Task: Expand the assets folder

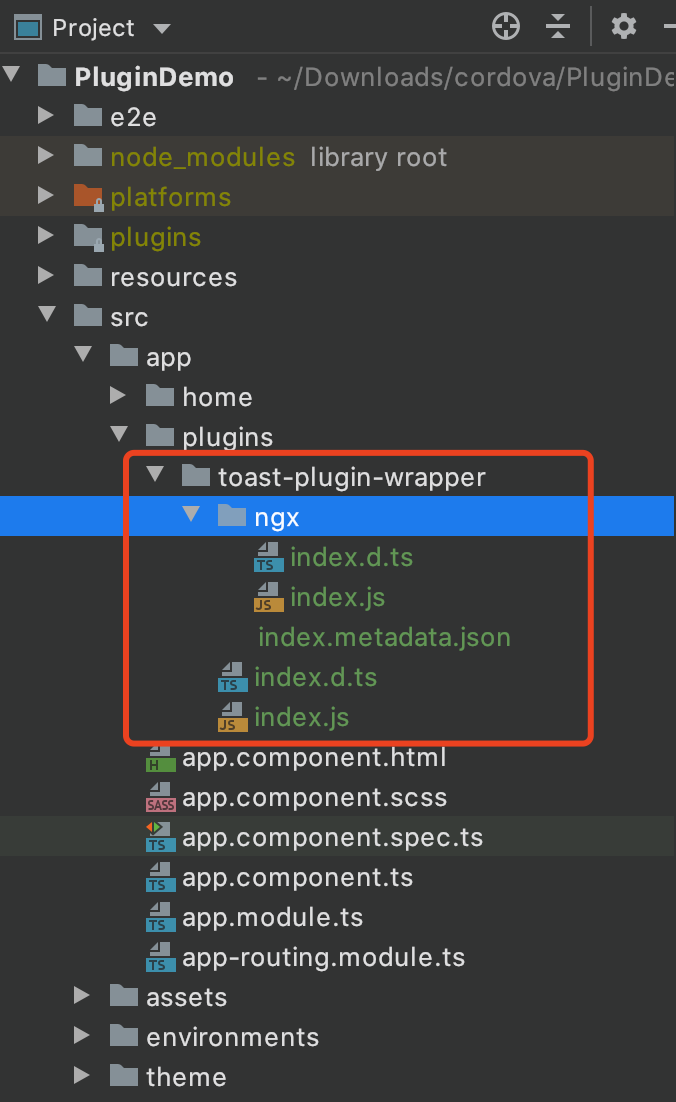Action: click(82, 996)
